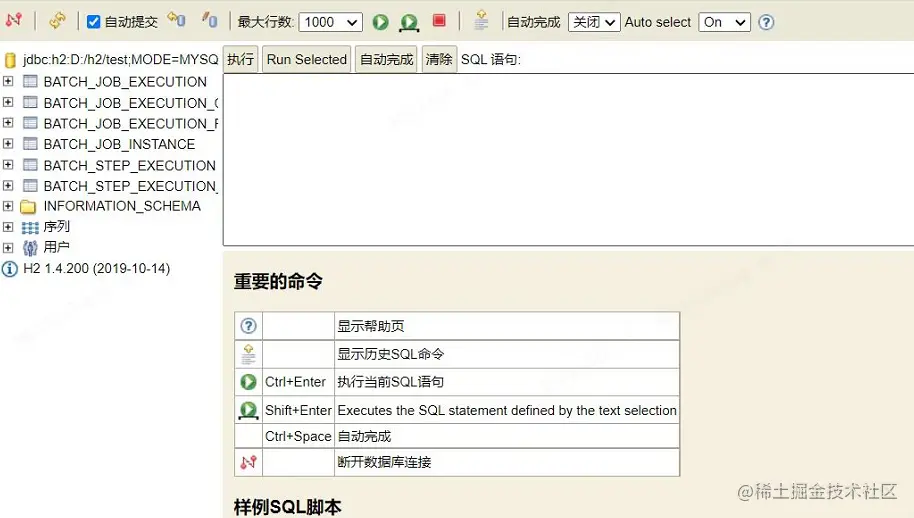Image resolution: width=914 pixels, height=518 pixels.
Task: Click the 用户 users icon
Action: click(30, 248)
